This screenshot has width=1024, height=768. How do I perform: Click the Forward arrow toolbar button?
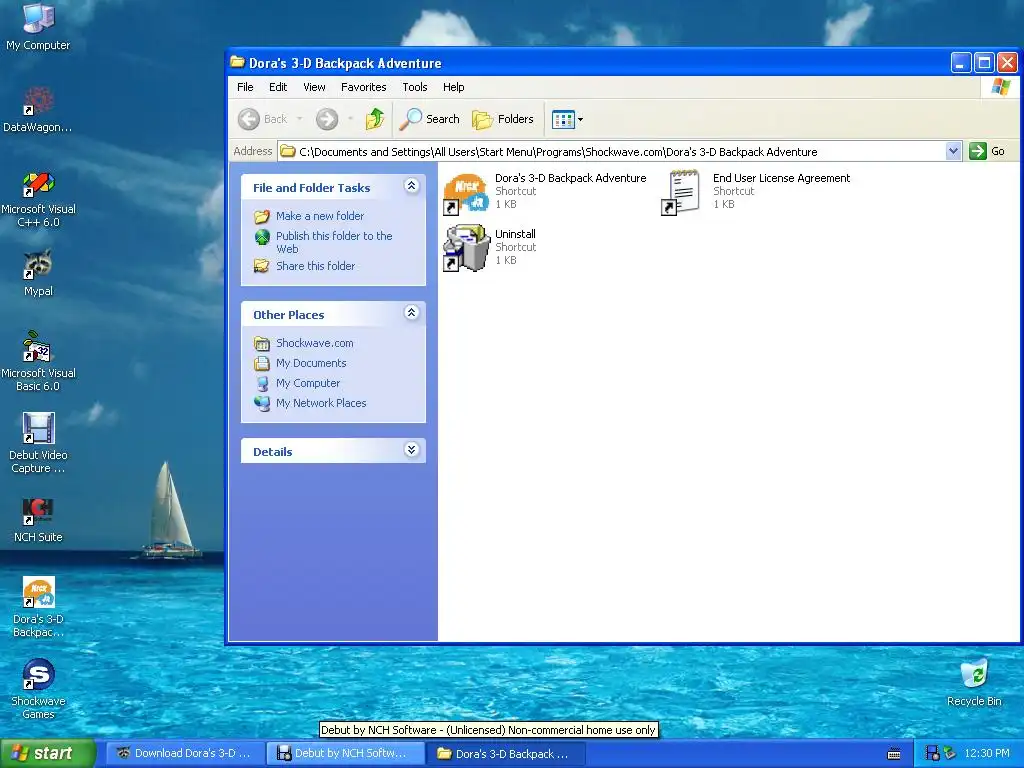click(x=327, y=119)
